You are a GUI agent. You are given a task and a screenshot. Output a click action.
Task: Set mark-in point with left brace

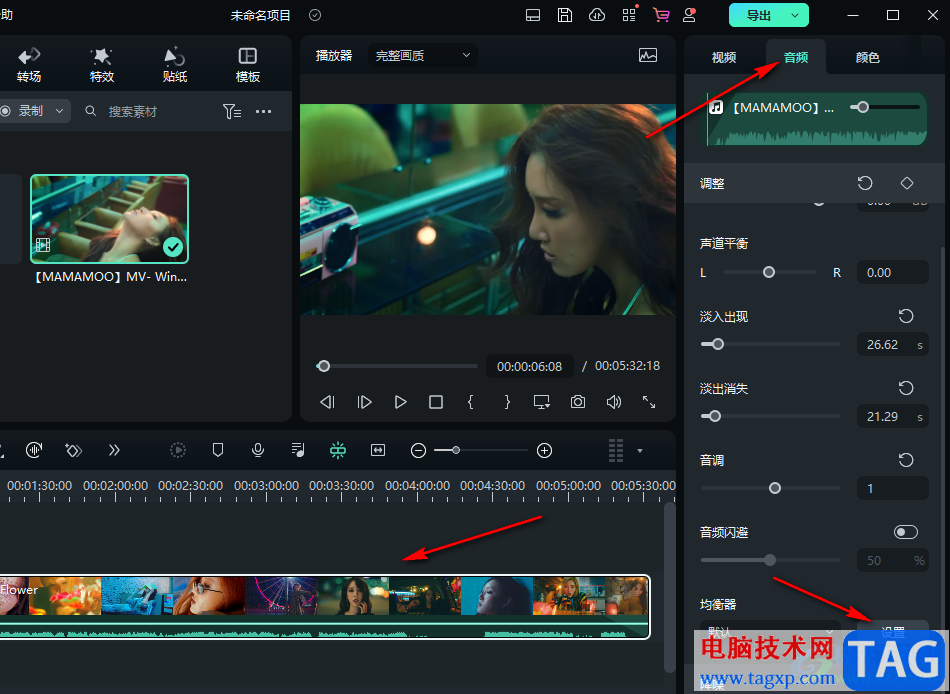click(471, 402)
